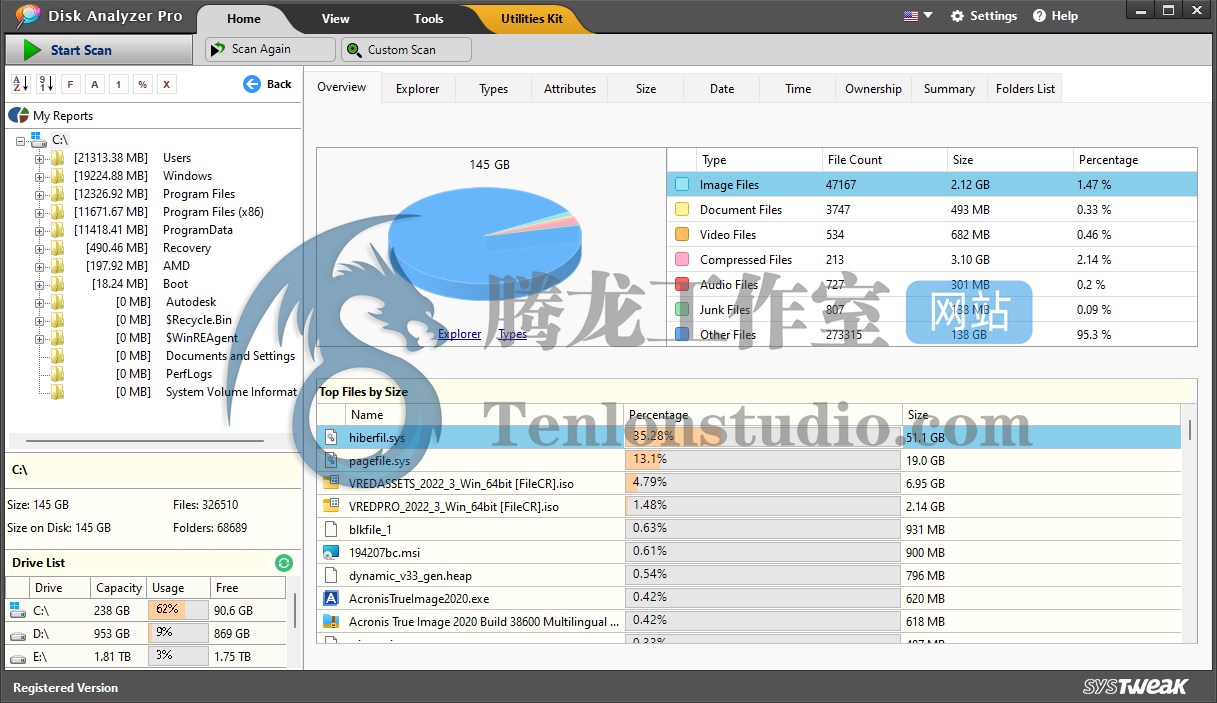
Task: Select dynamic_v33_gen.heap file name
Action: click(x=410, y=576)
